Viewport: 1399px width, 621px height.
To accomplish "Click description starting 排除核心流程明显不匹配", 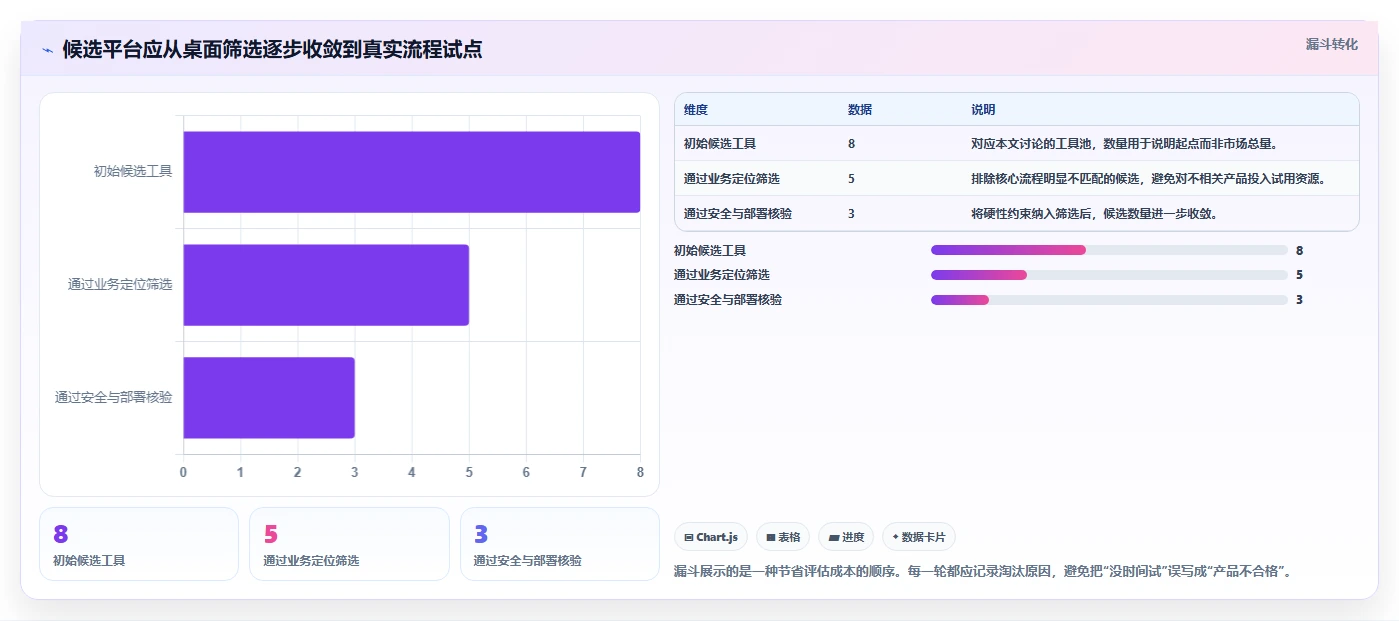I will 1148,179.
